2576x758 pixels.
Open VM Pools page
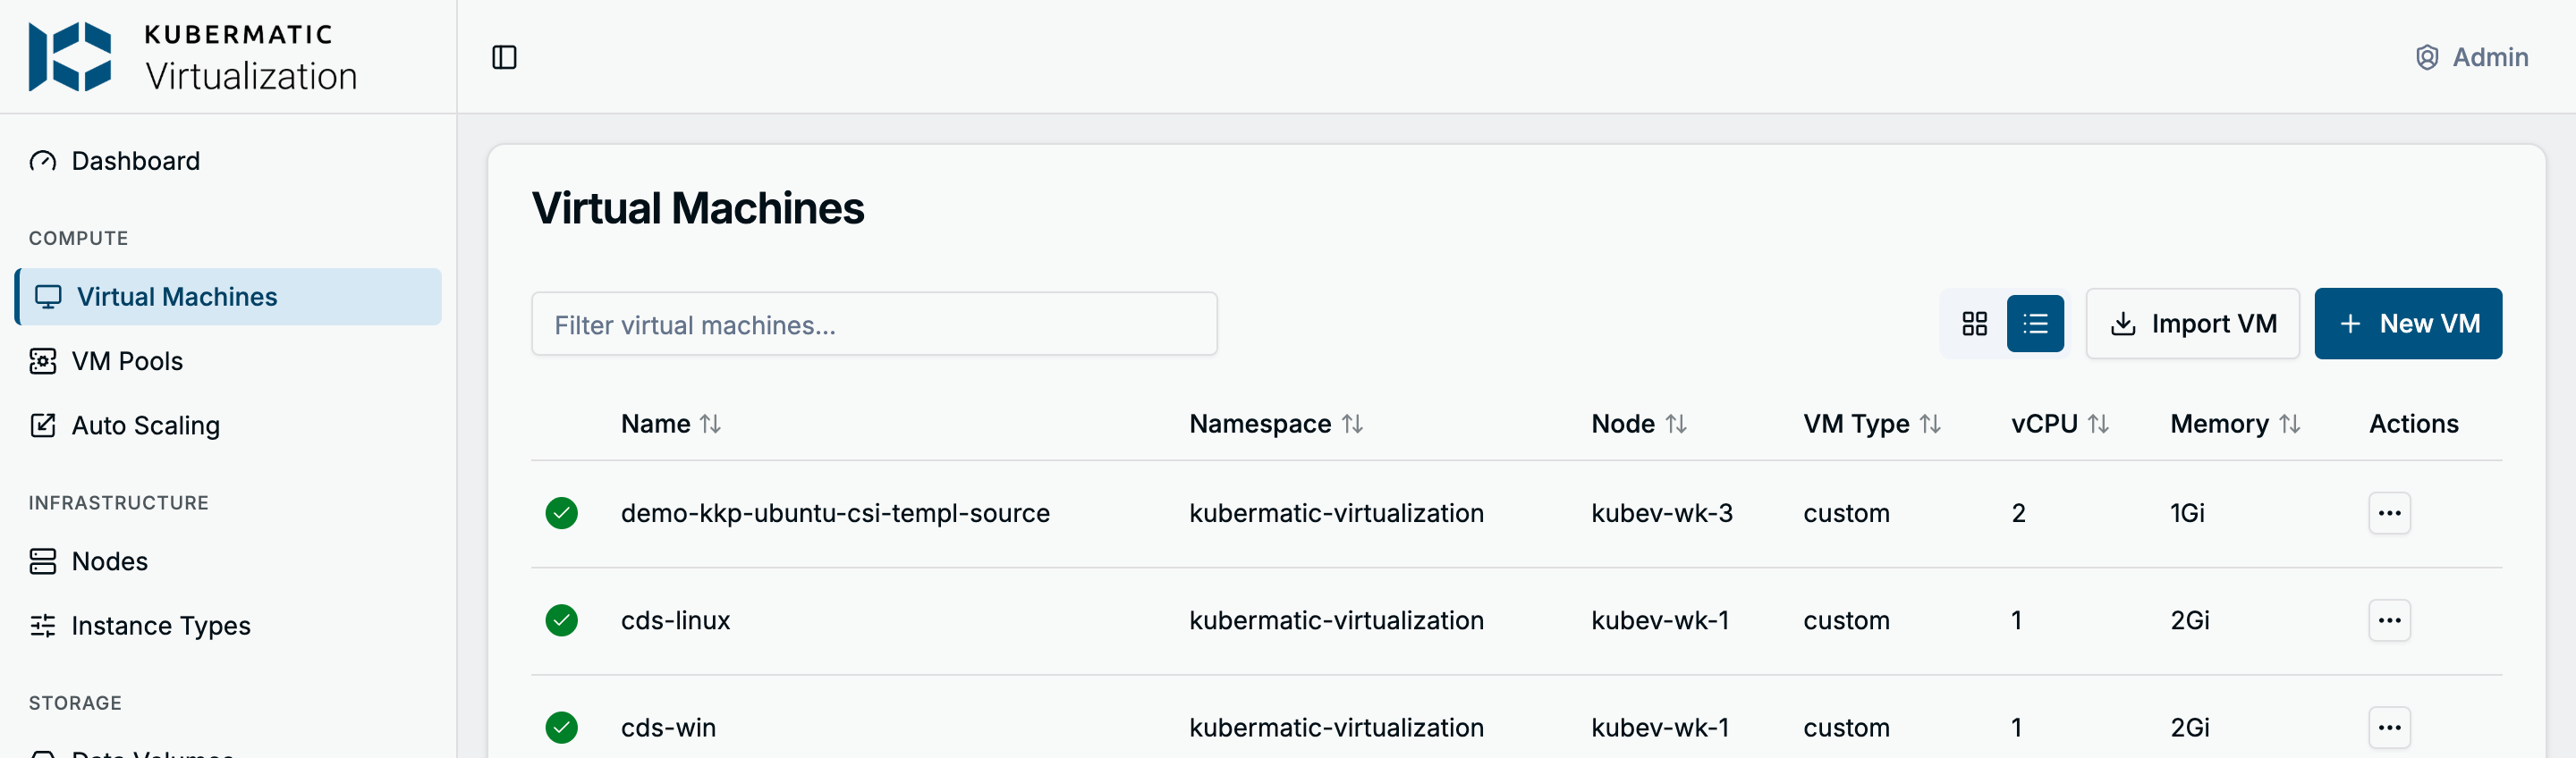click(x=228, y=361)
